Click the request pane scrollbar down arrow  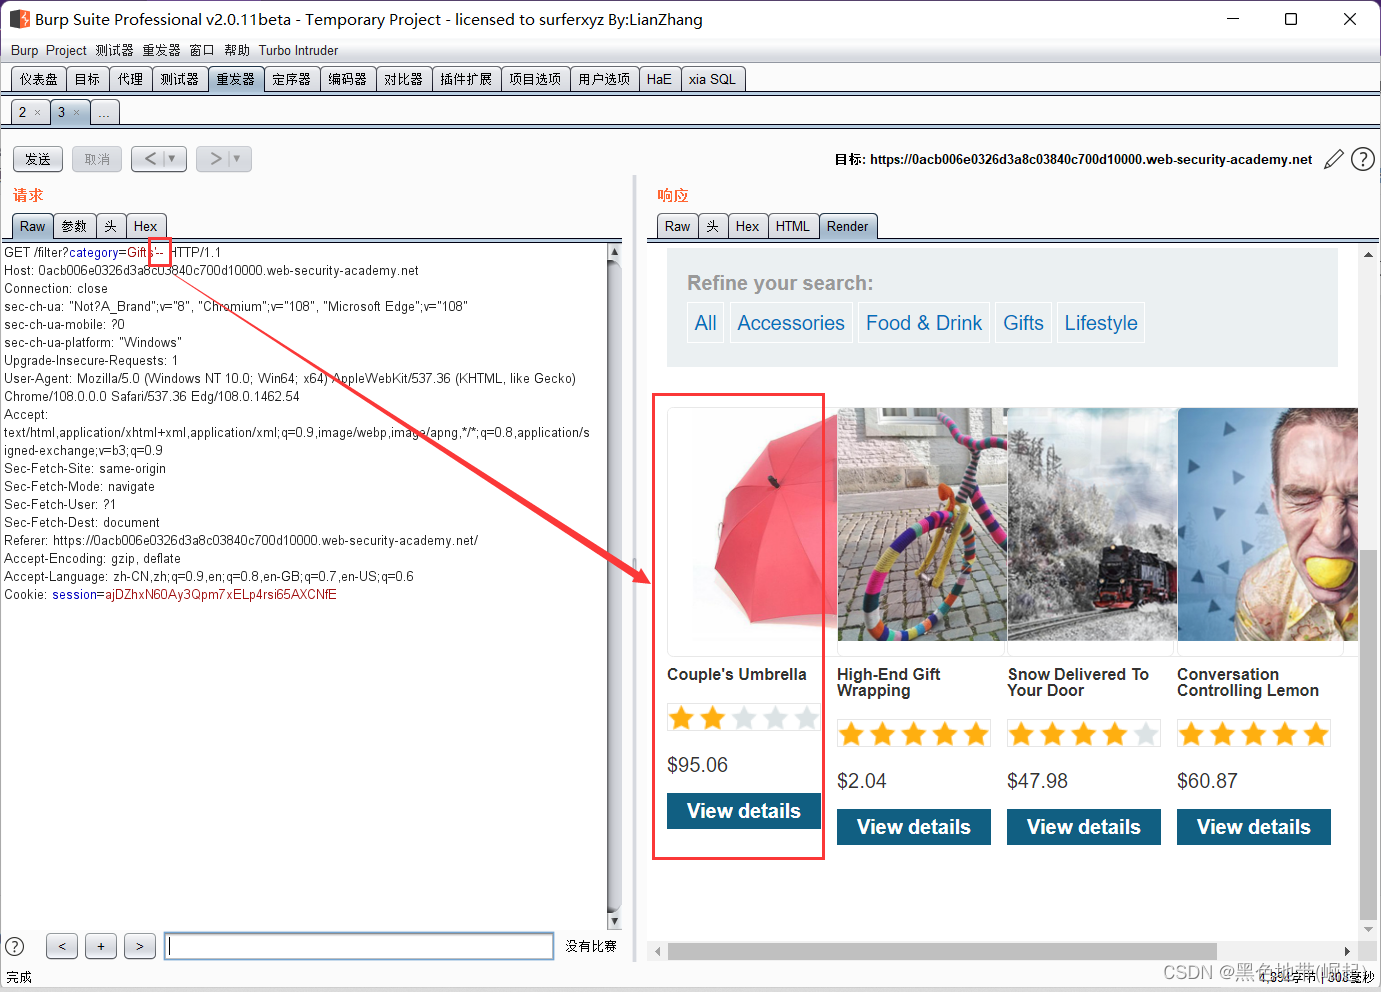[x=614, y=921]
